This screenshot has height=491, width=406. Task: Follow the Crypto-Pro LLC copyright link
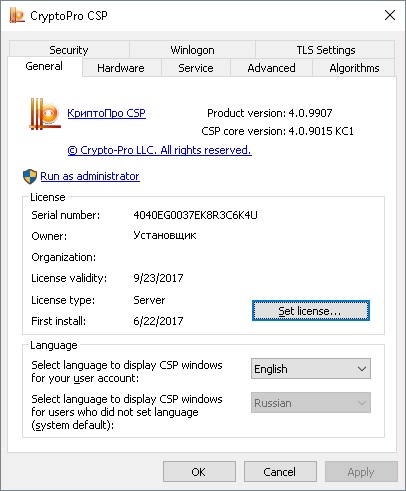(x=159, y=150)
